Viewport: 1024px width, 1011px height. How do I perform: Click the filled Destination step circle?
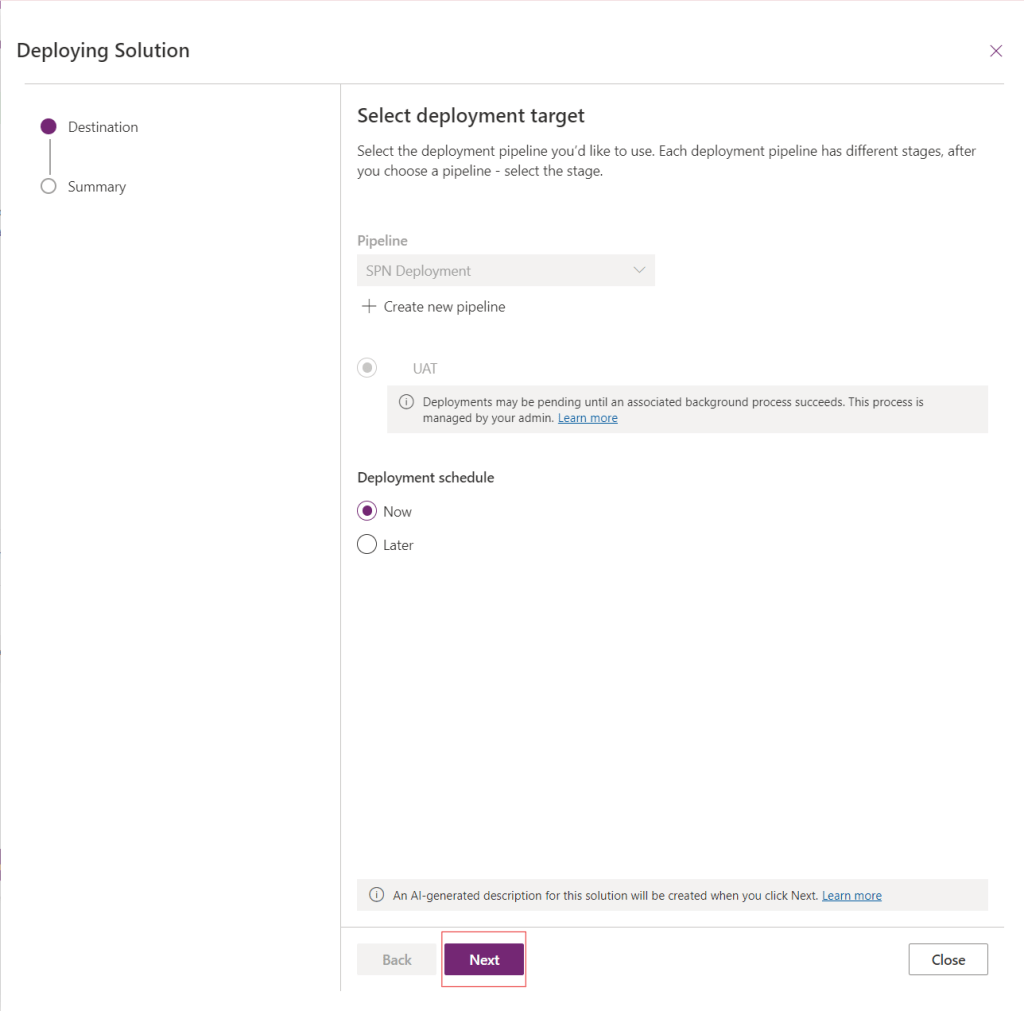tap(48, 126)
